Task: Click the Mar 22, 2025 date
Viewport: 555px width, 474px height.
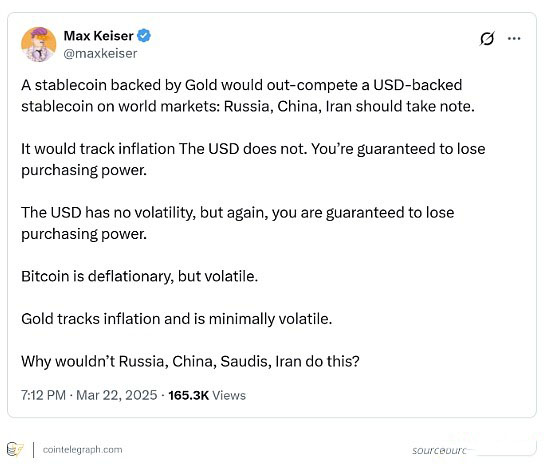Action: click(x=117, y=395)
